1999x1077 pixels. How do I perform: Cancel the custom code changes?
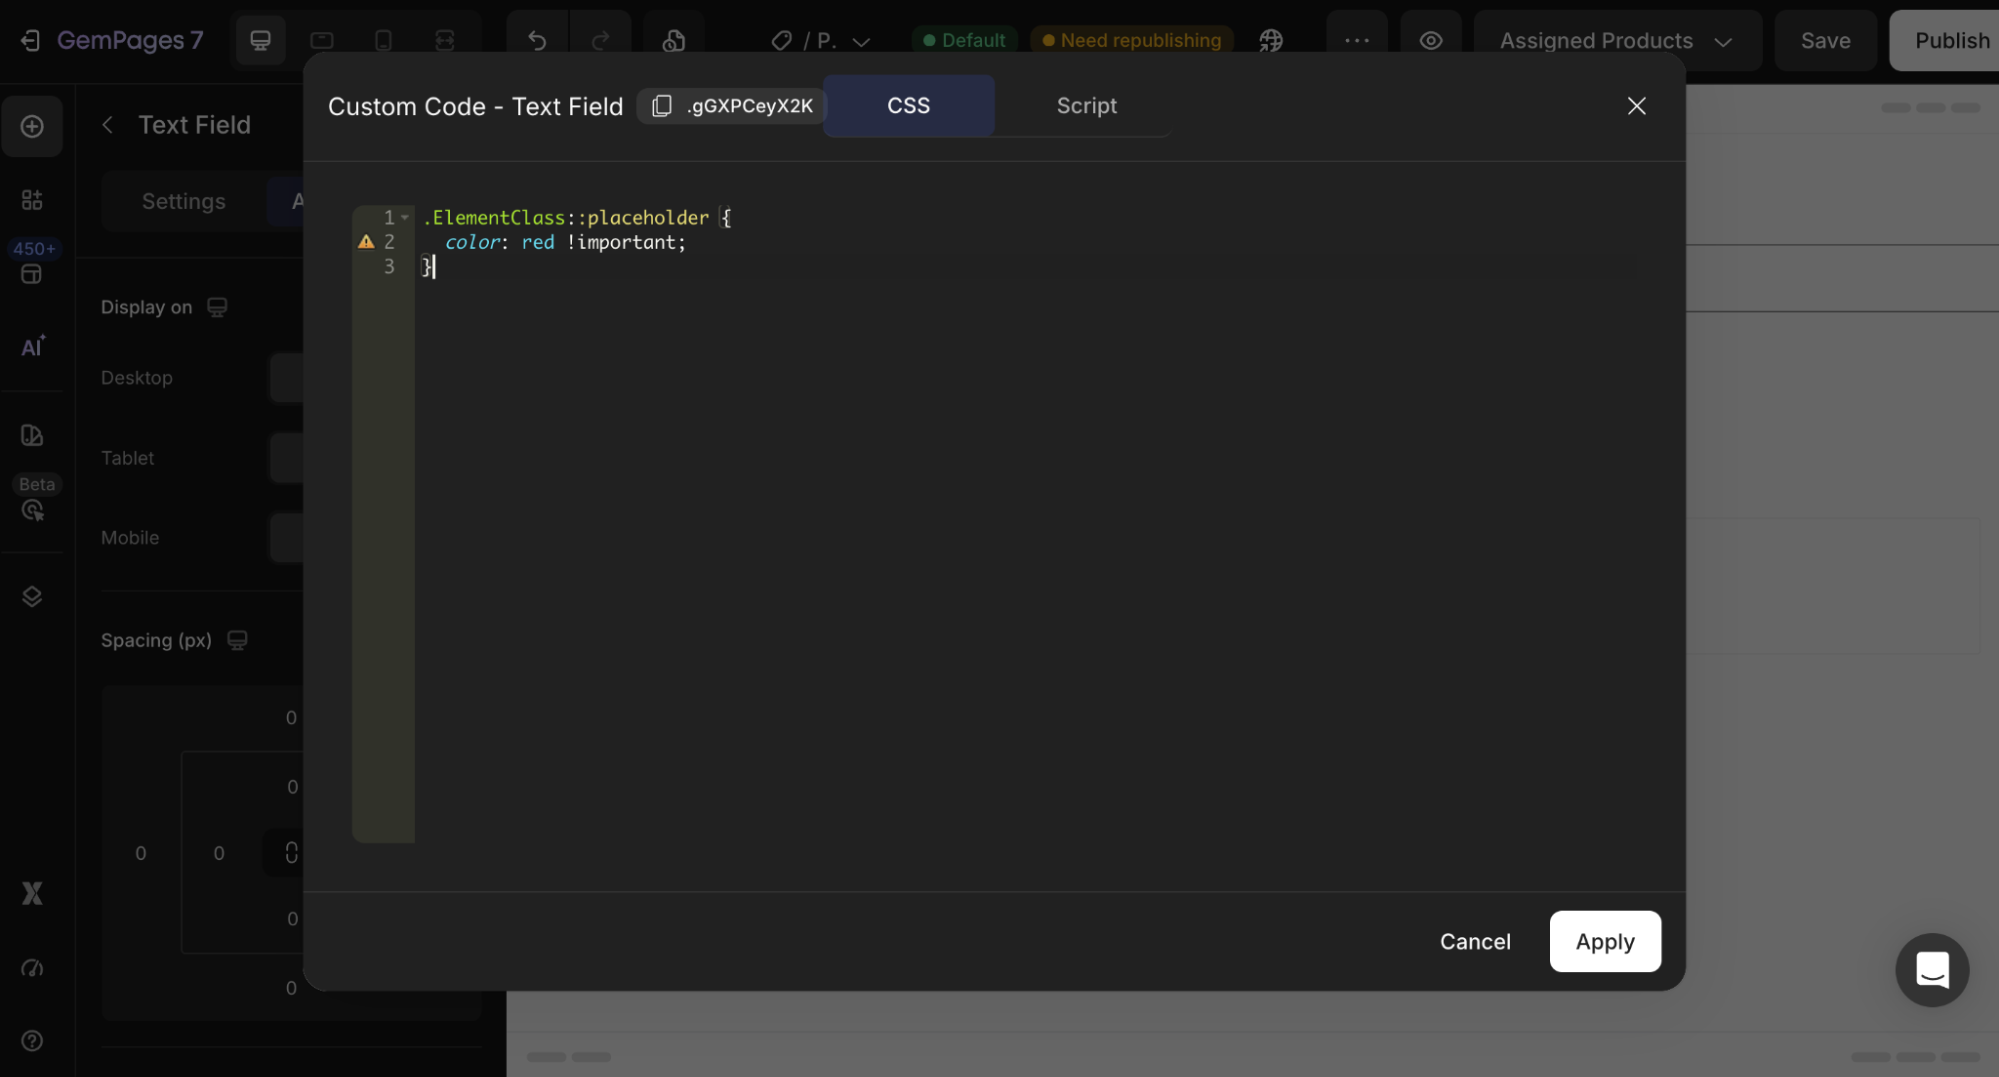1475,941
